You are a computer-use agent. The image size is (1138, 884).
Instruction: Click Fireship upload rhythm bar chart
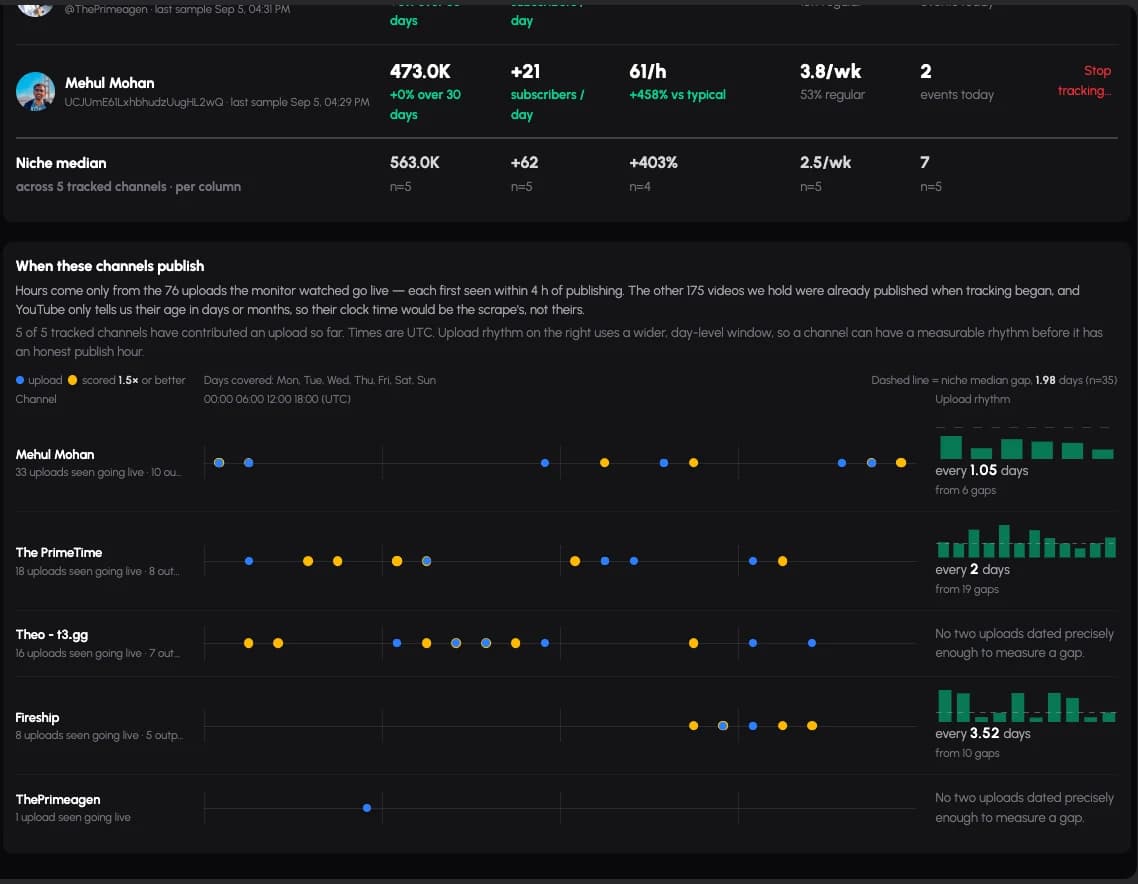pos(1026,705)
